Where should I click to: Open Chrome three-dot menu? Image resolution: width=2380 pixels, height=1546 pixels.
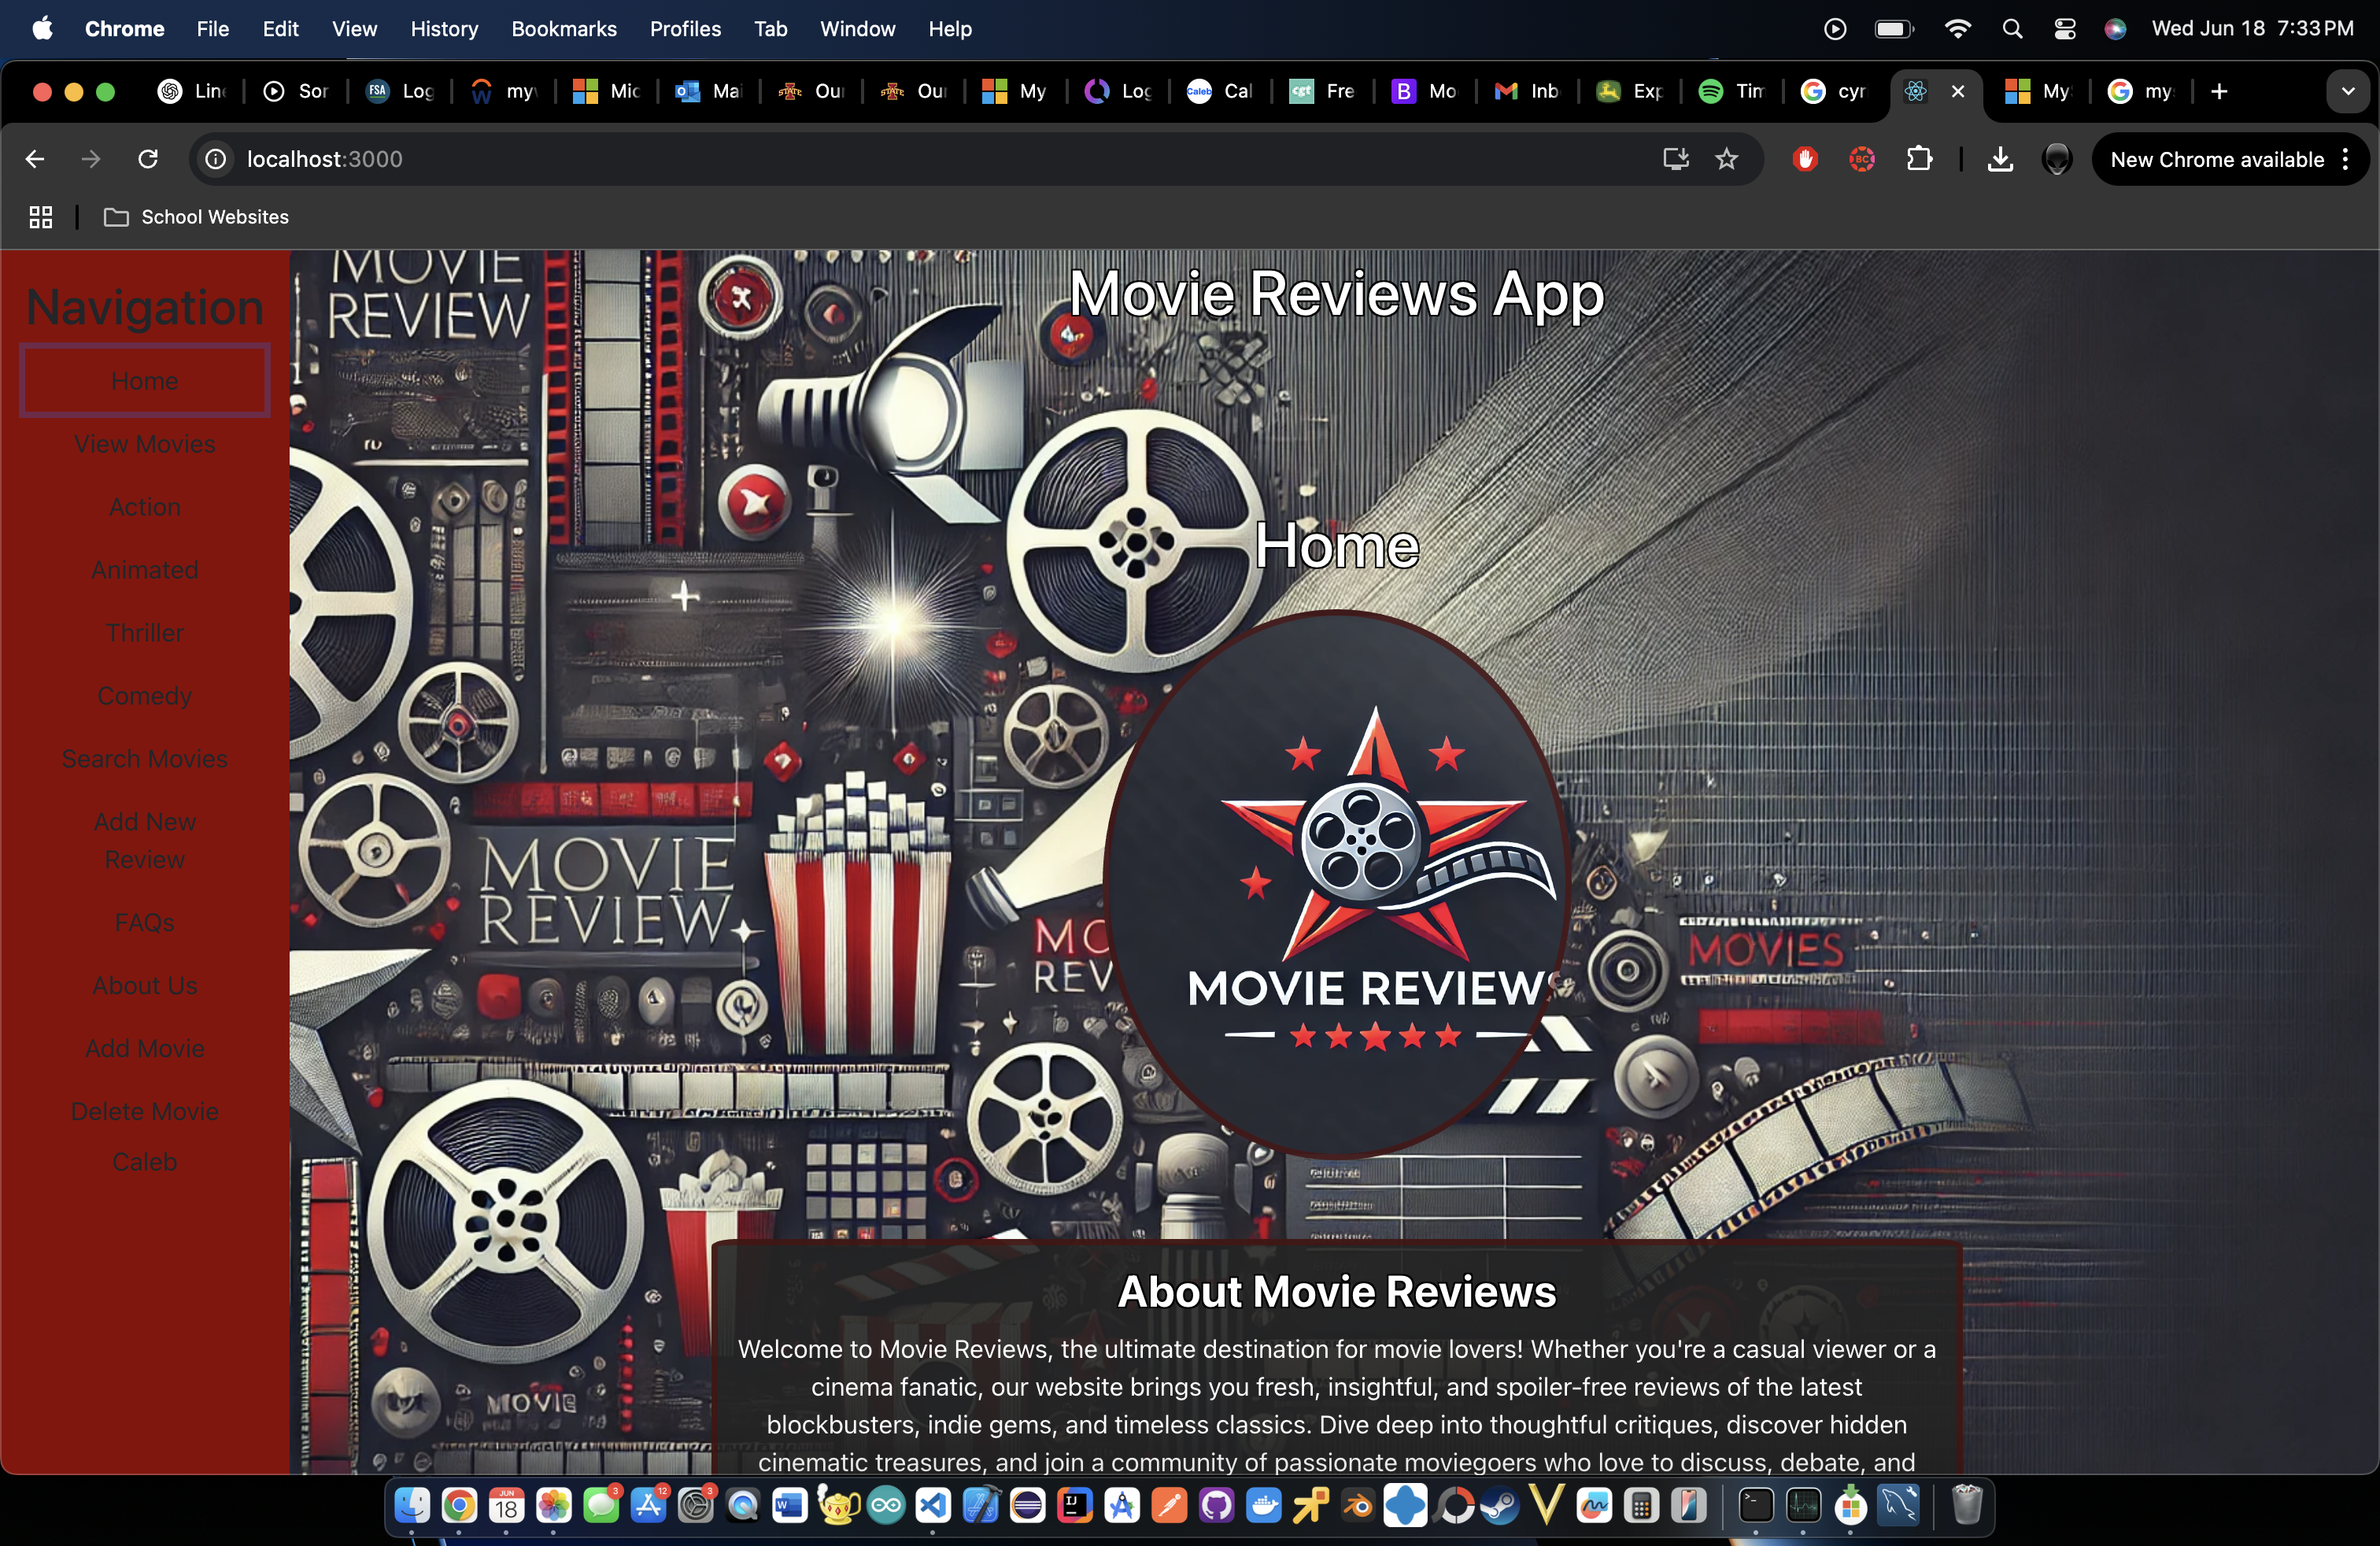tap(2346, 159)
